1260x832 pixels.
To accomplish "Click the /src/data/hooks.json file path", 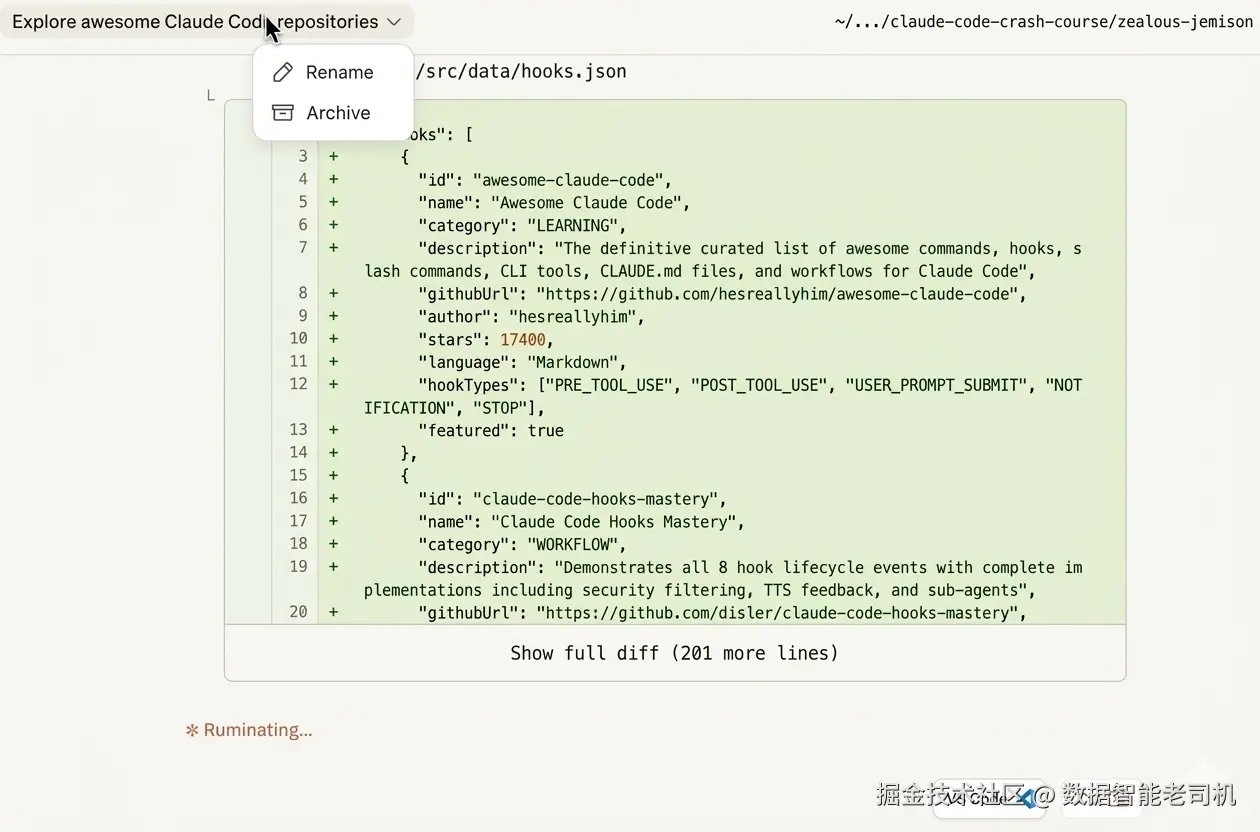I will click(x=520, y=72).
